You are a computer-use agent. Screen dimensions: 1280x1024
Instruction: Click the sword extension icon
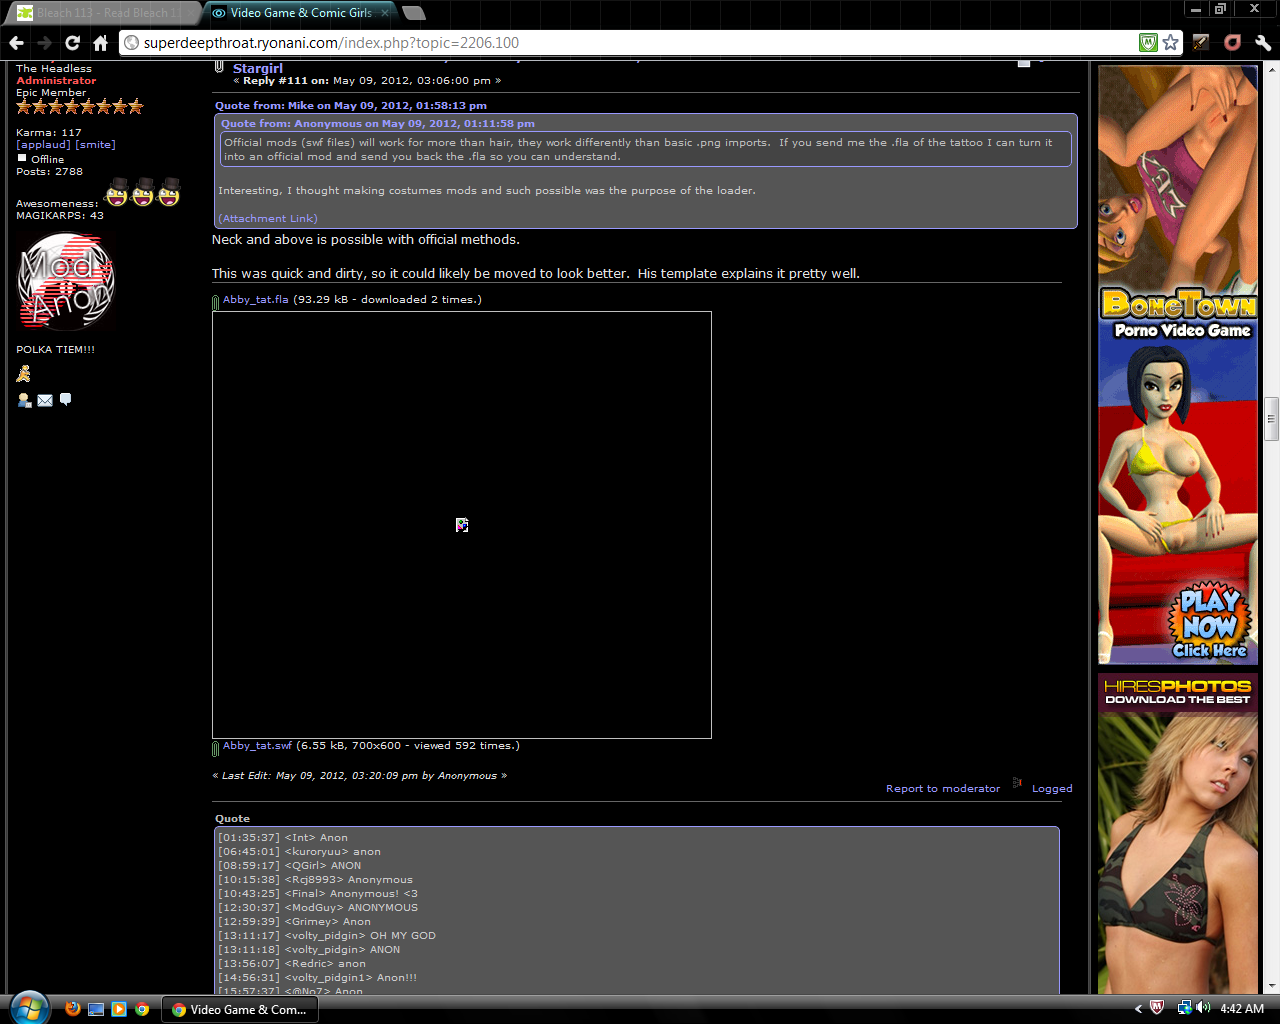pyautogui.click(x=1201, y=43)
